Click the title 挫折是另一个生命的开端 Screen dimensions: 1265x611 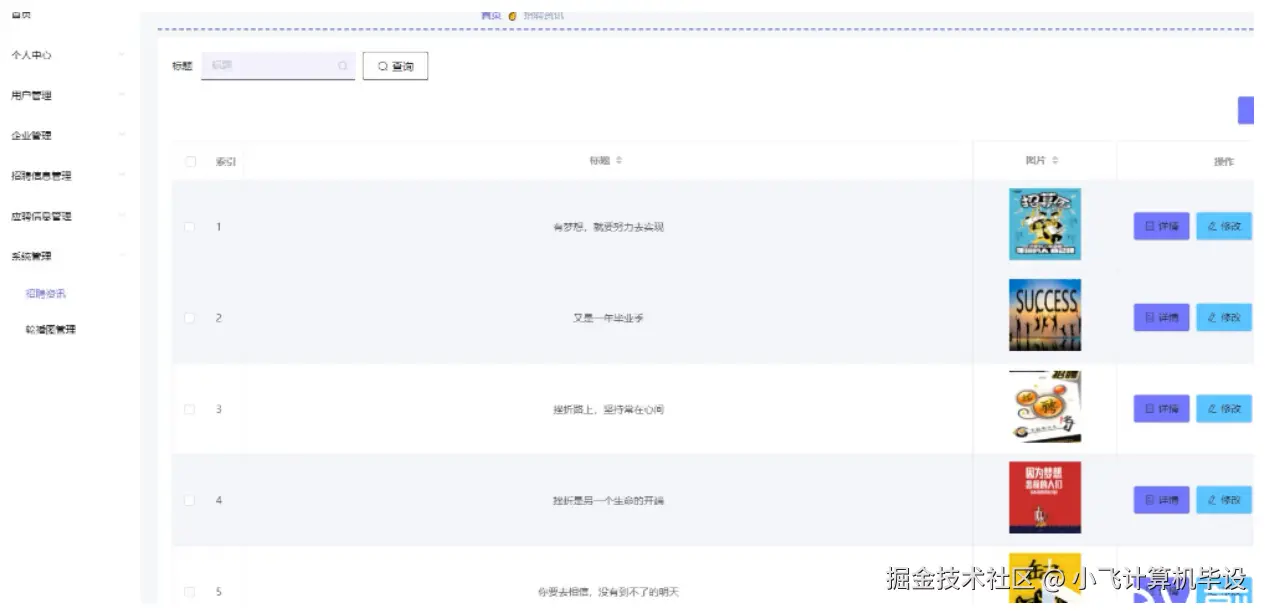tap(608, 500)
